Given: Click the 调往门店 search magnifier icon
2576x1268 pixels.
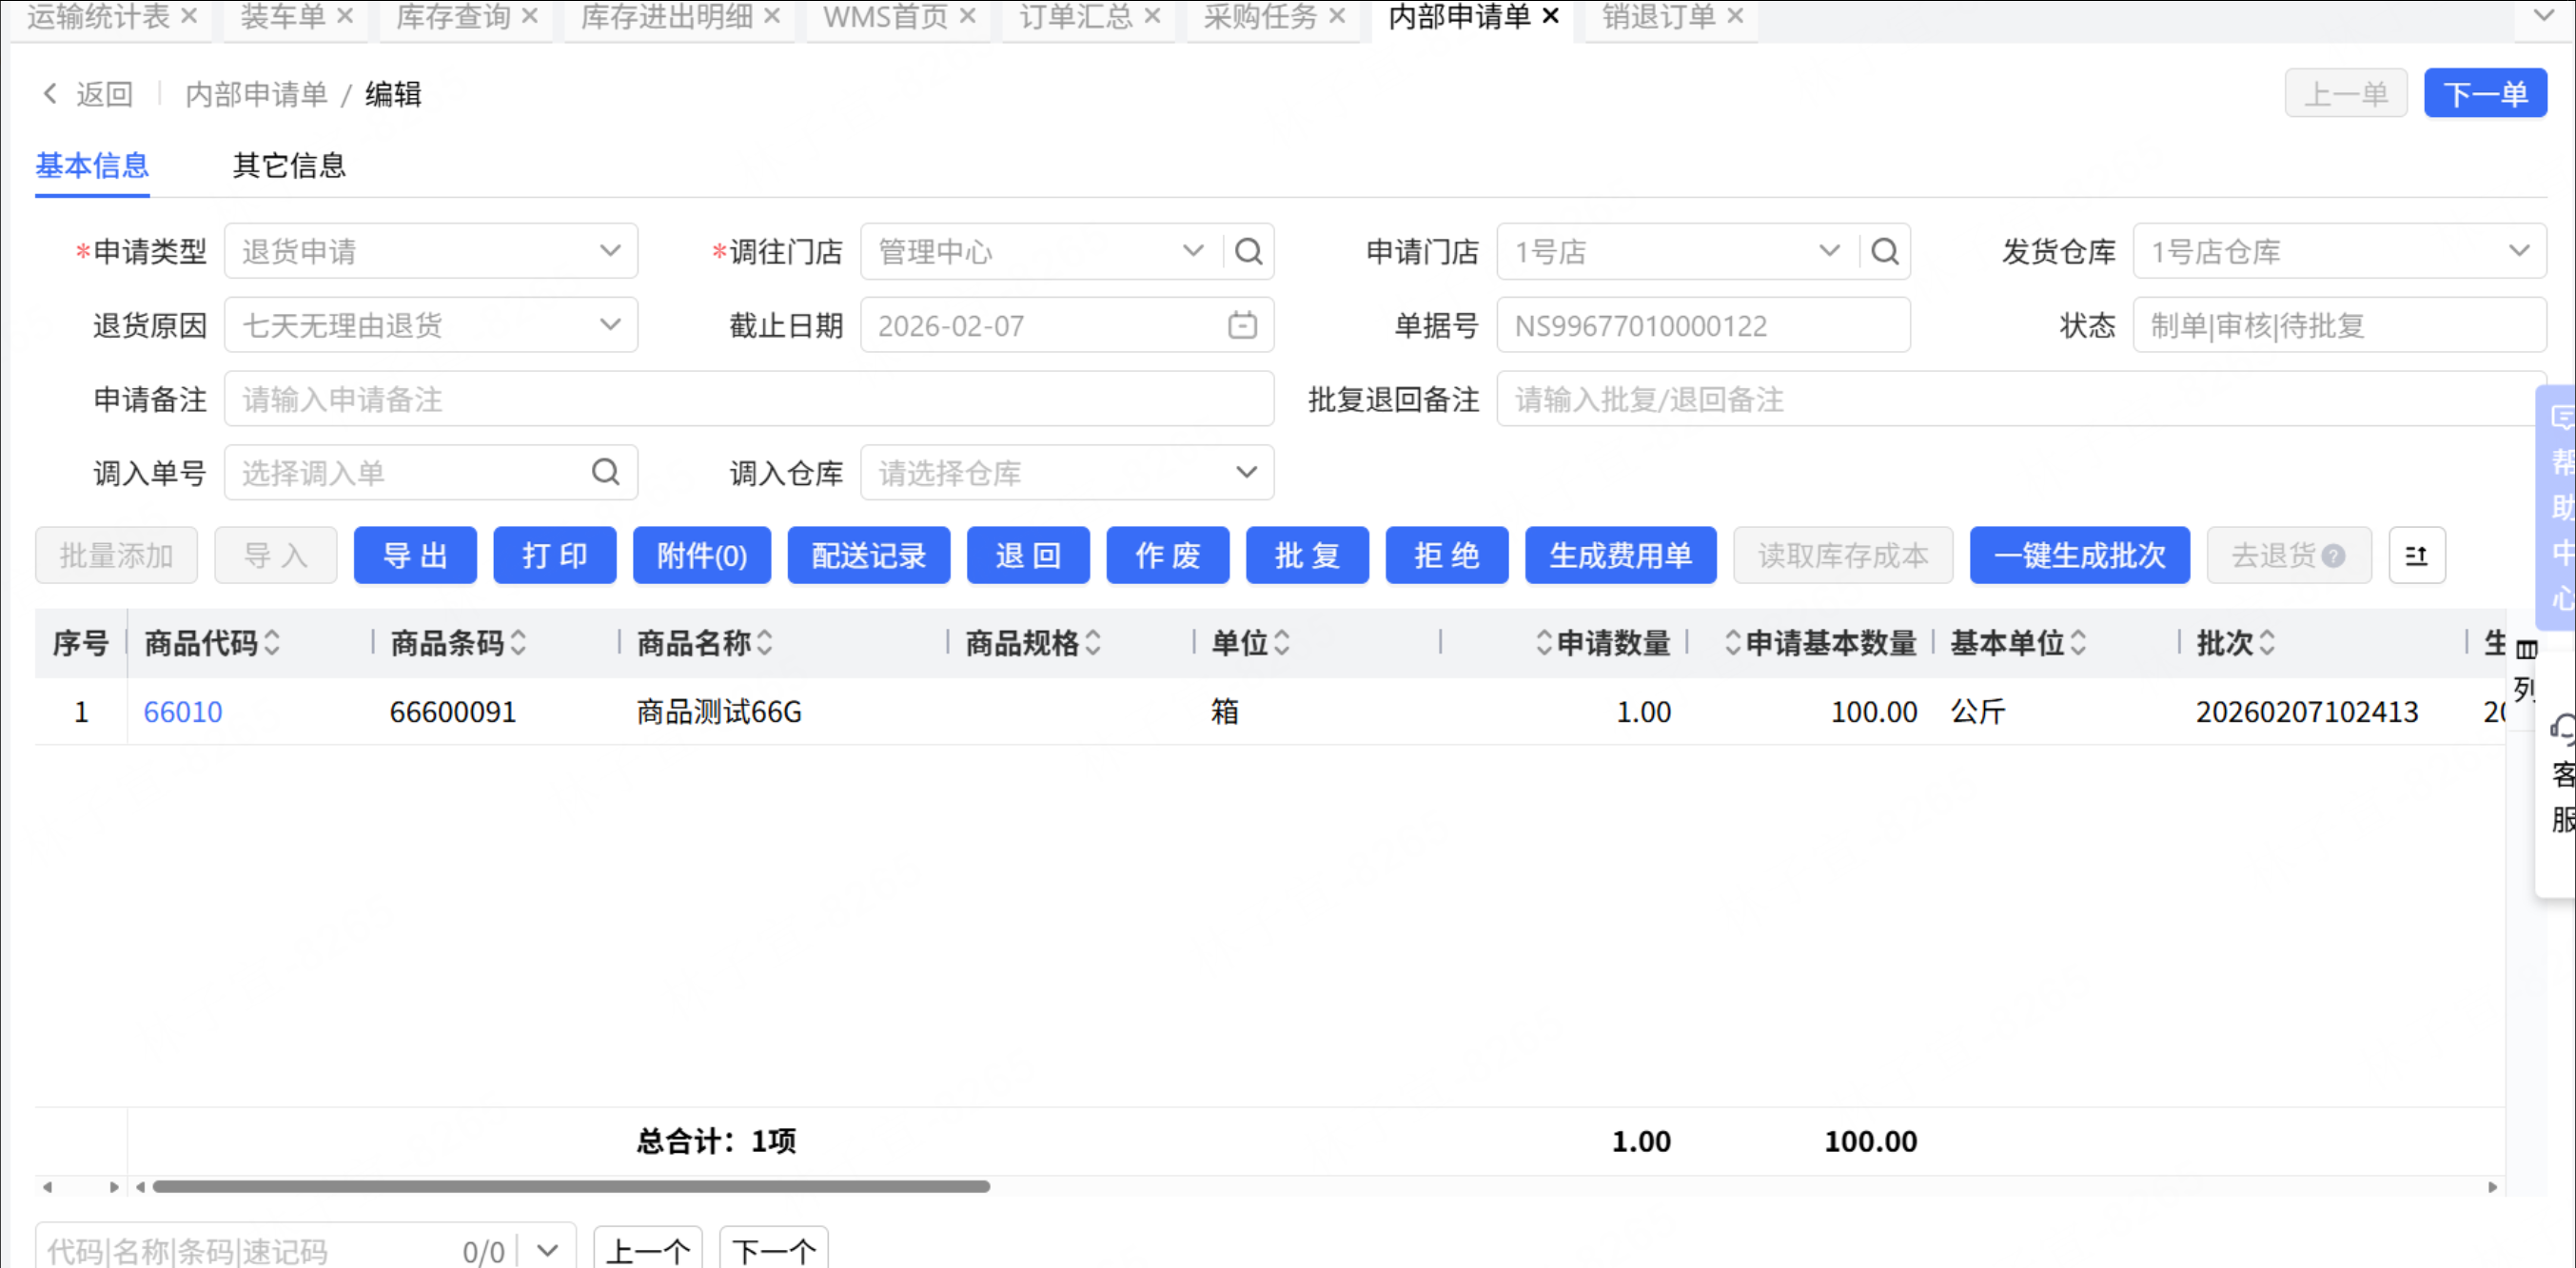Looking at the screenshot, I should 1248,251.
